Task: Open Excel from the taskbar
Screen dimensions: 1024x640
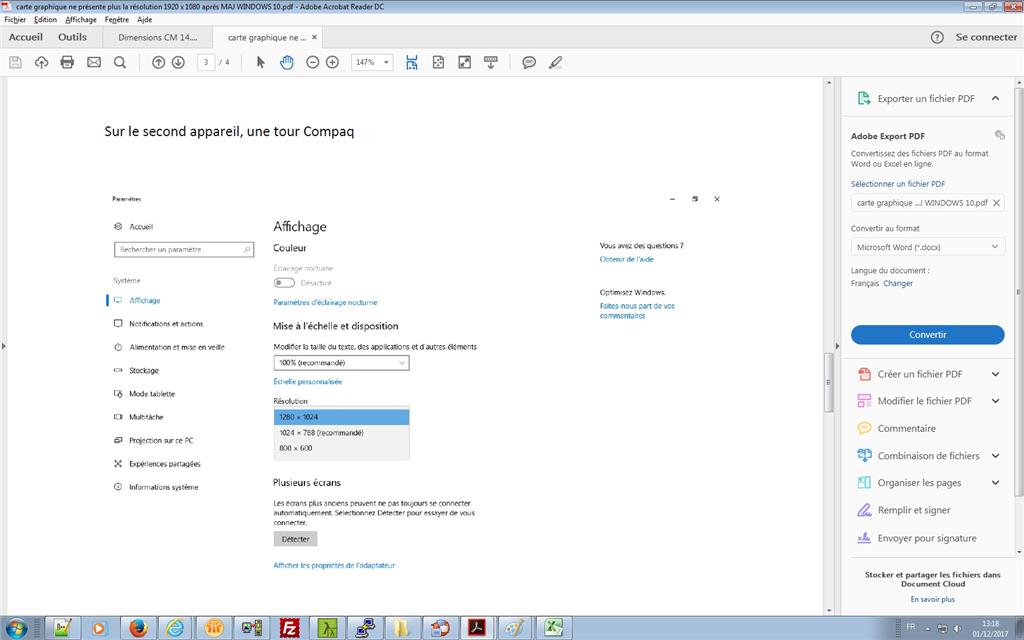Action: pos(554,628)
